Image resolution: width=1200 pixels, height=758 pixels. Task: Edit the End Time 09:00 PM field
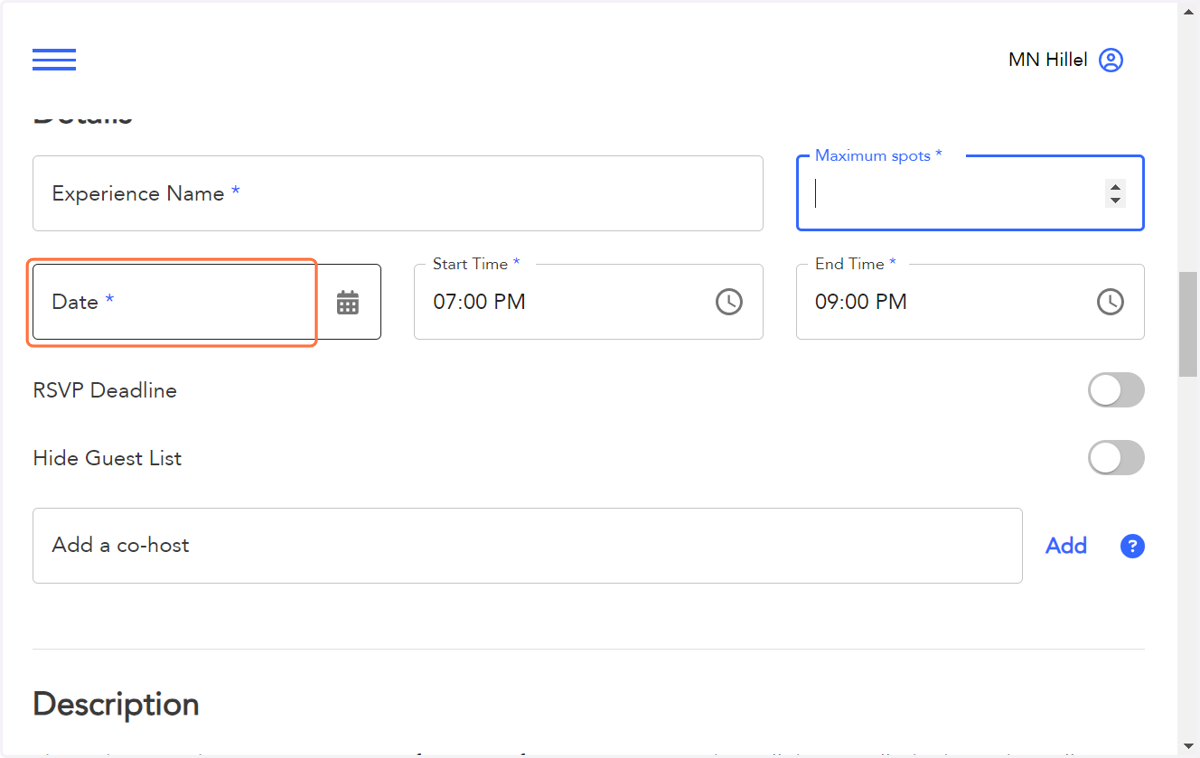[970, 302]
